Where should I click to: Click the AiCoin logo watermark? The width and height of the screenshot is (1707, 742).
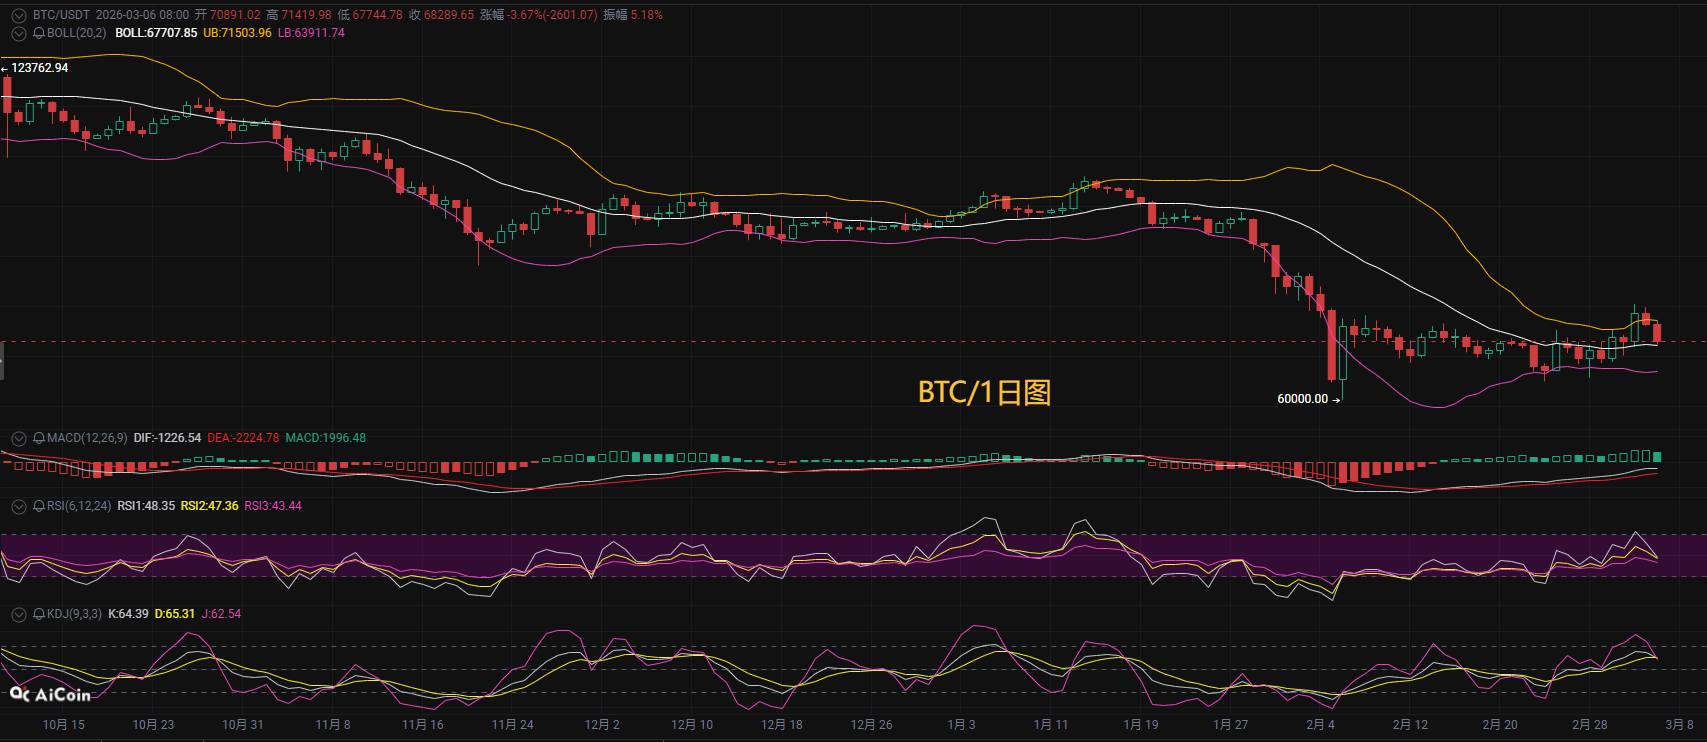[50, 694]
